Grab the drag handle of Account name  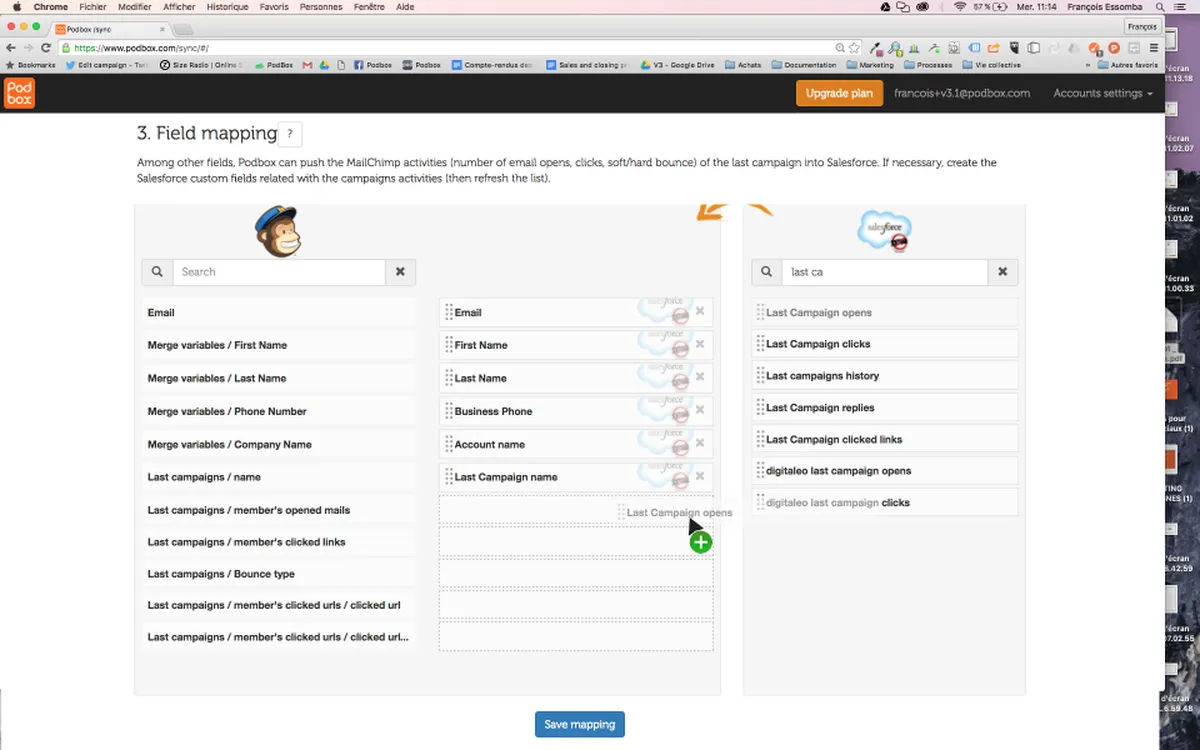pos(449,444)
